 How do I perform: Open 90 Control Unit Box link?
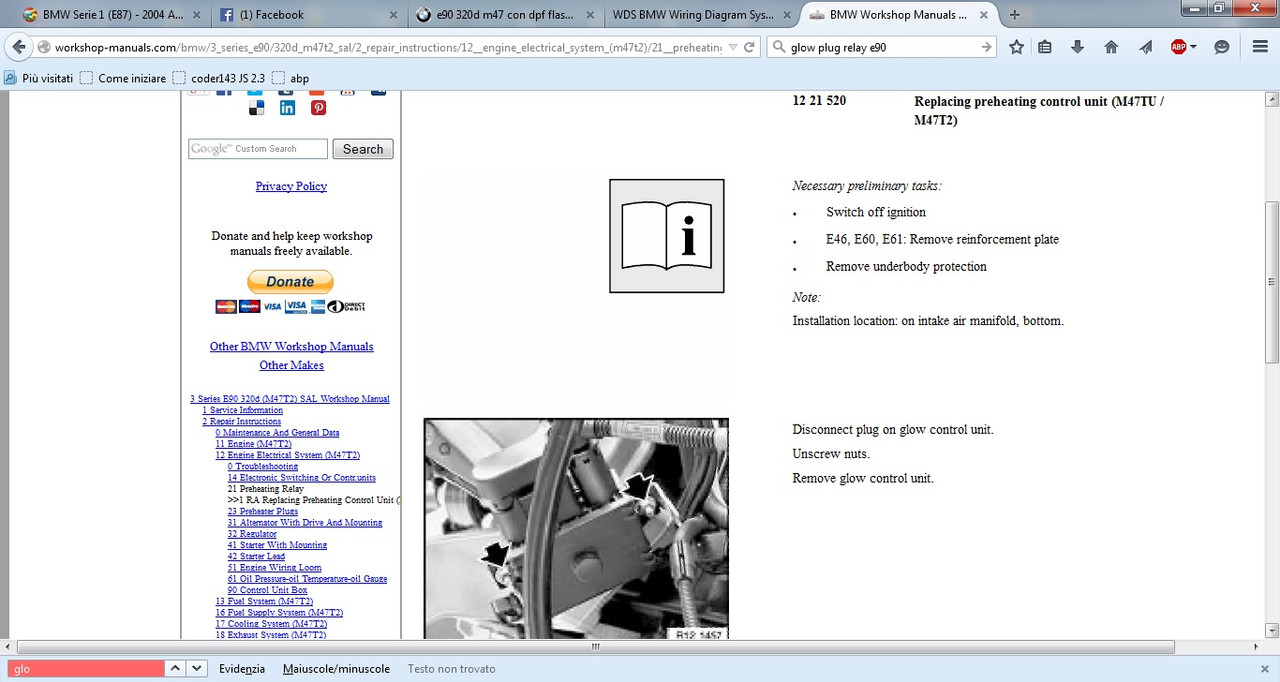pos(268,590)
